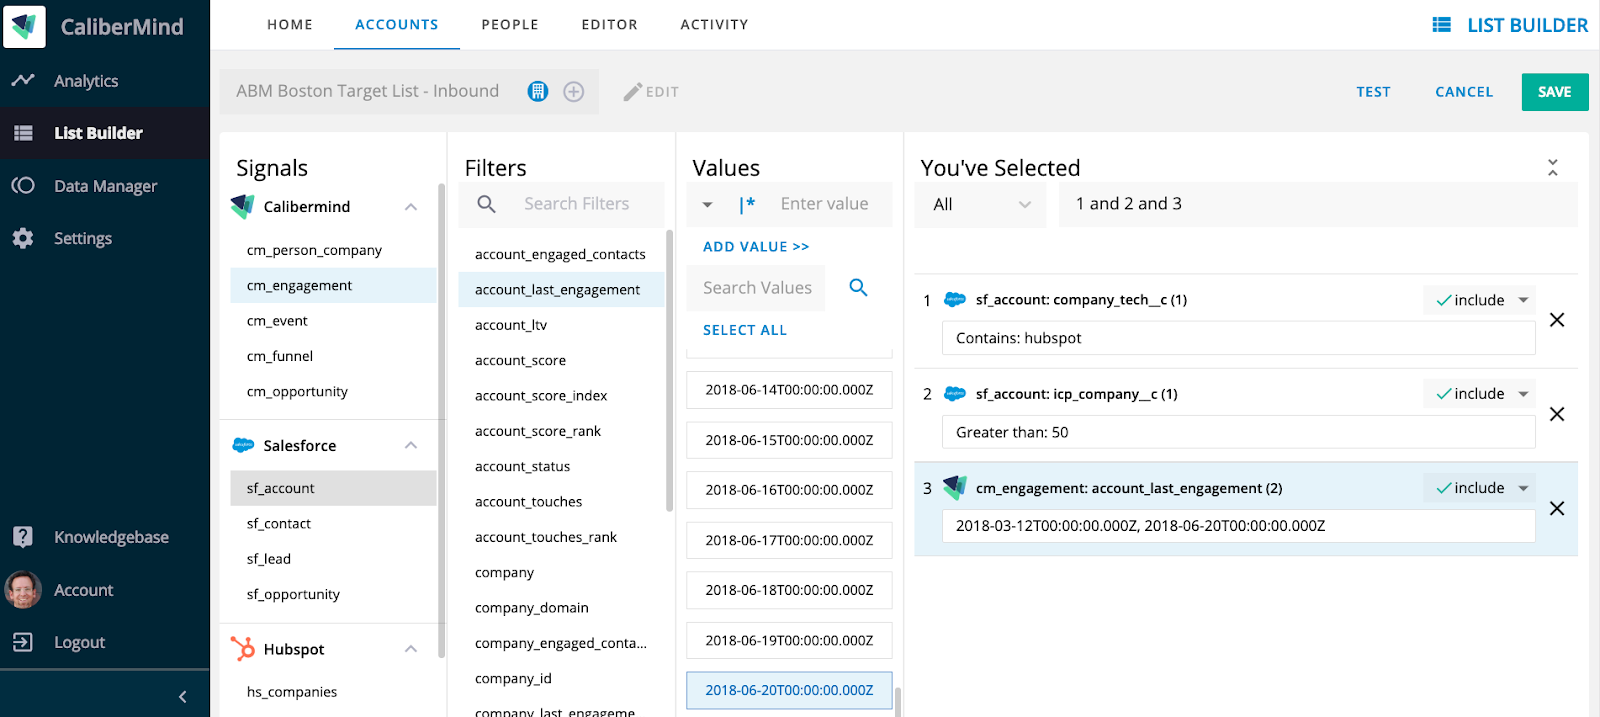Open the List Builder icon at top right
The width and height of the screenshot is (1600, 717).
pos(1442,25)
